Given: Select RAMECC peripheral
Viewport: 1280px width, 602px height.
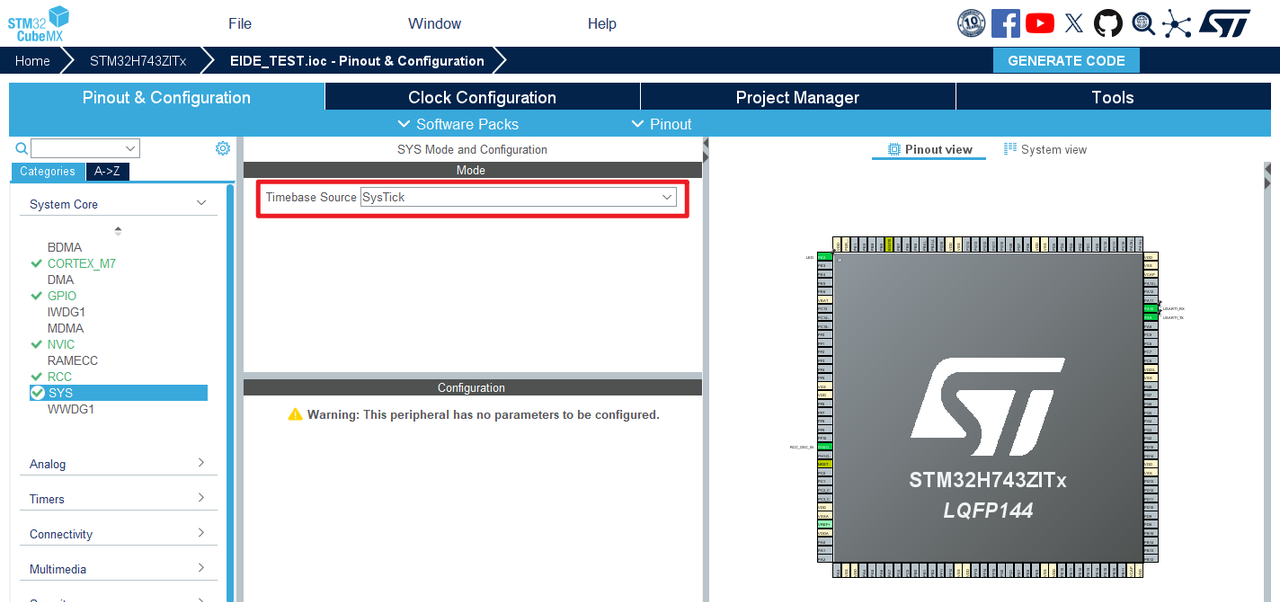Looking at the screenshot, I should coord(73,360).
